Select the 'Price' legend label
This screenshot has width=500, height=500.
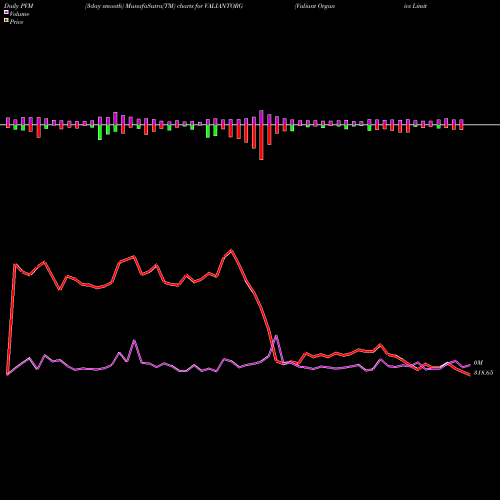pos(16,22)
